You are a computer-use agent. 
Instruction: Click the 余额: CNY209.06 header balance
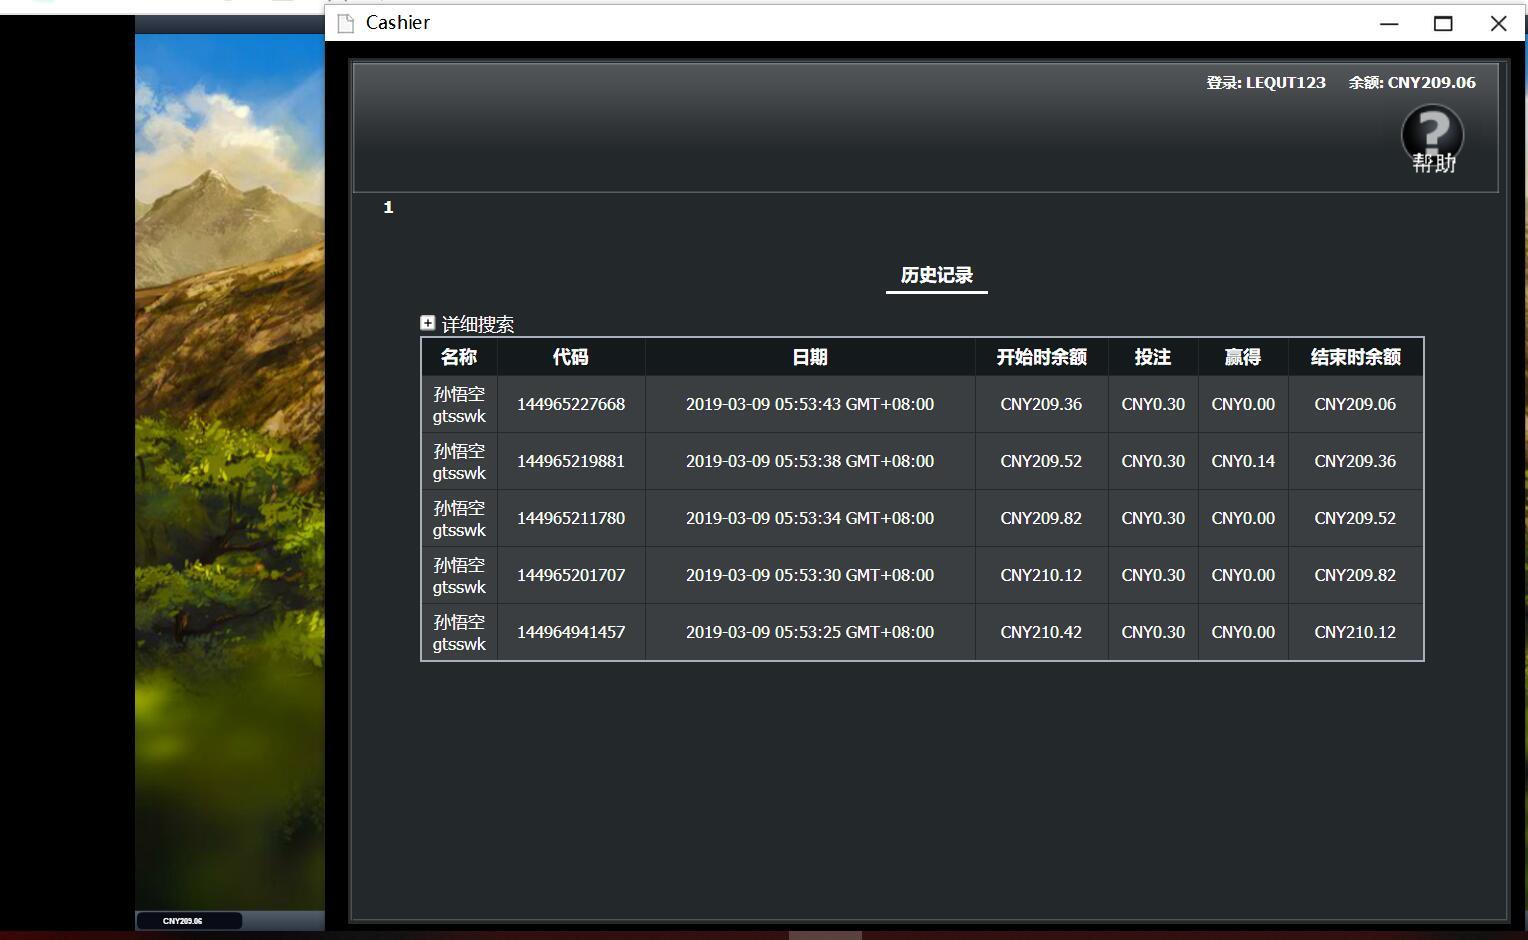coord(1412,83)
